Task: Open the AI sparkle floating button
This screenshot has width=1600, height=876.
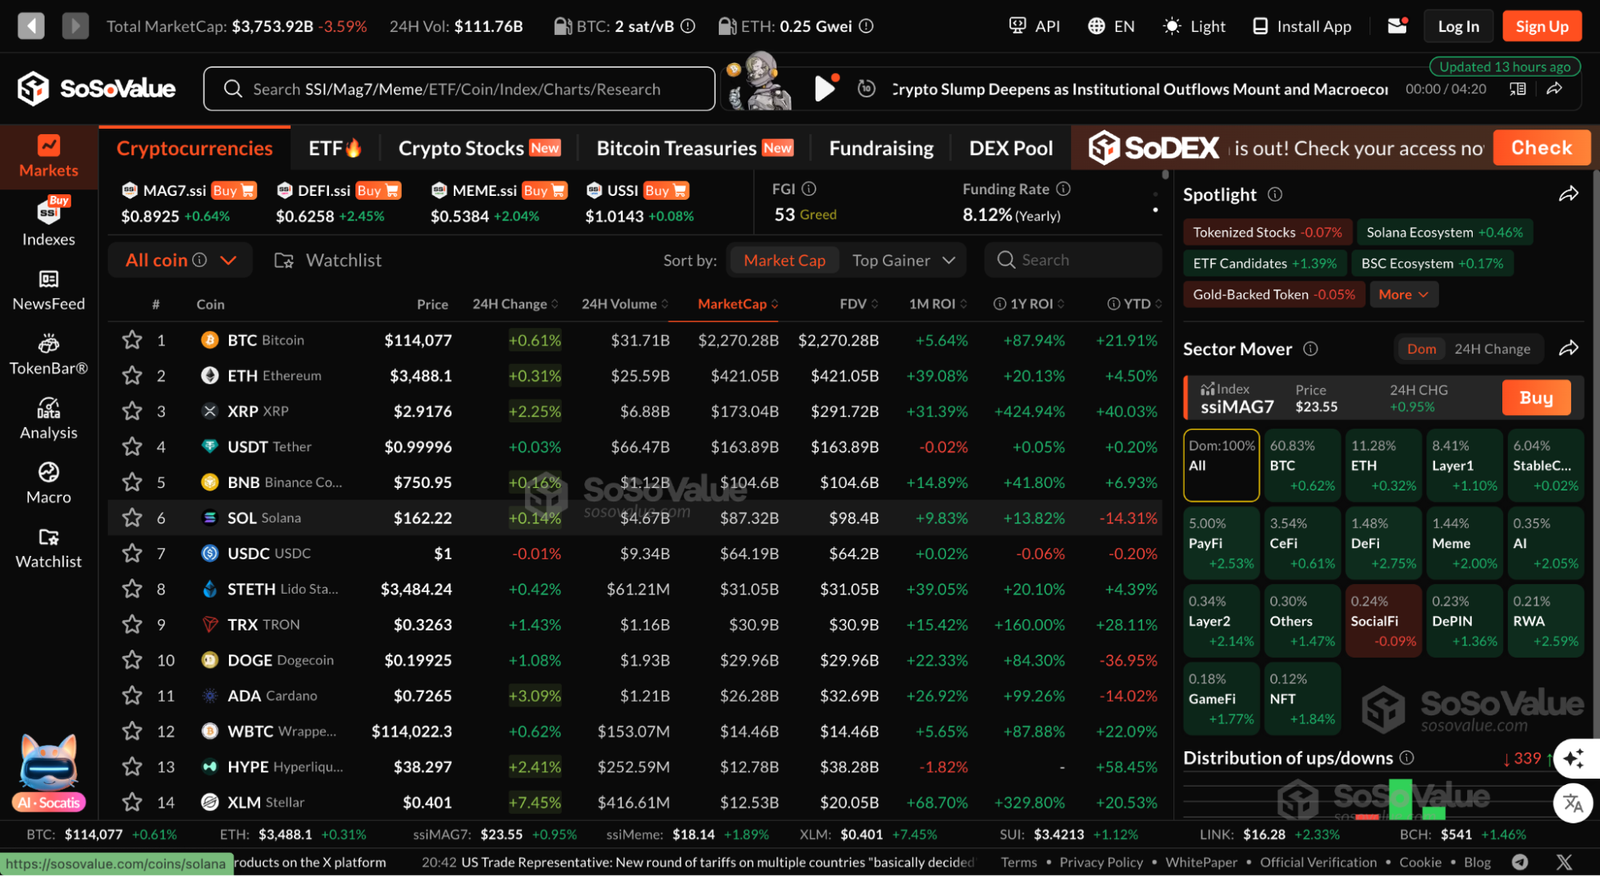Action: point(1573,759)
